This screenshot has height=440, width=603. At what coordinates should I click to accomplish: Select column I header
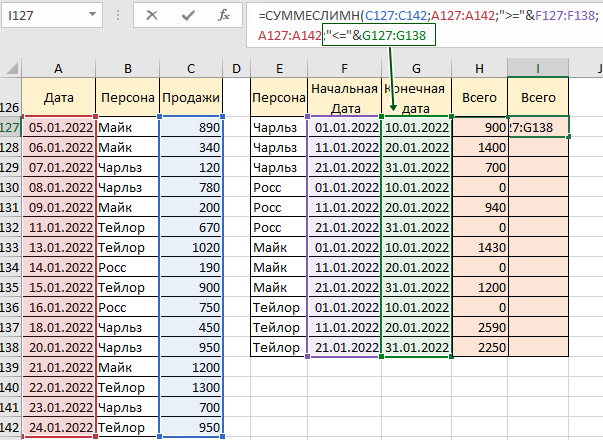(538, 68)
